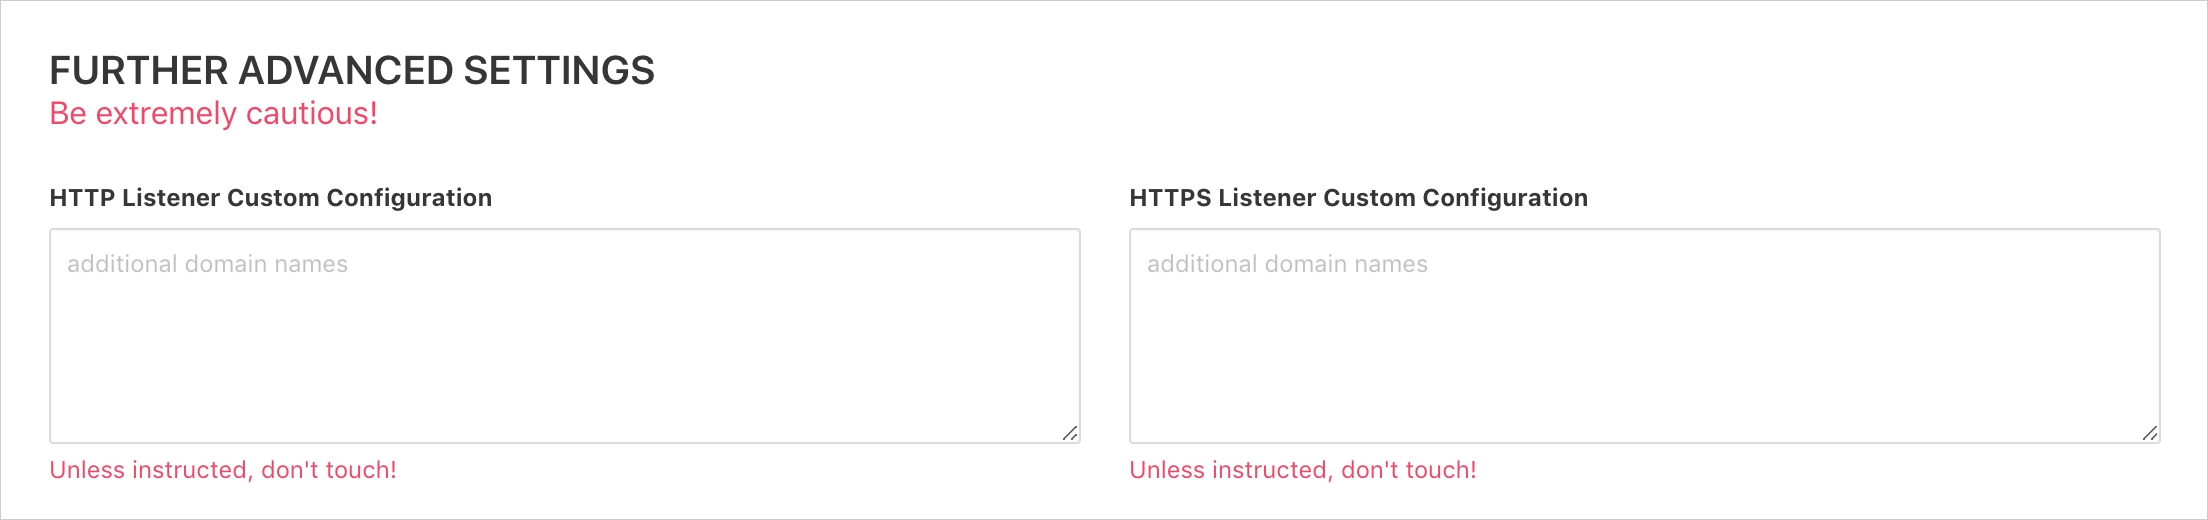Viewport: 2208px width, 520px height.
Task: Click the HTTP text area resize handle
Action: [1069, 433]
